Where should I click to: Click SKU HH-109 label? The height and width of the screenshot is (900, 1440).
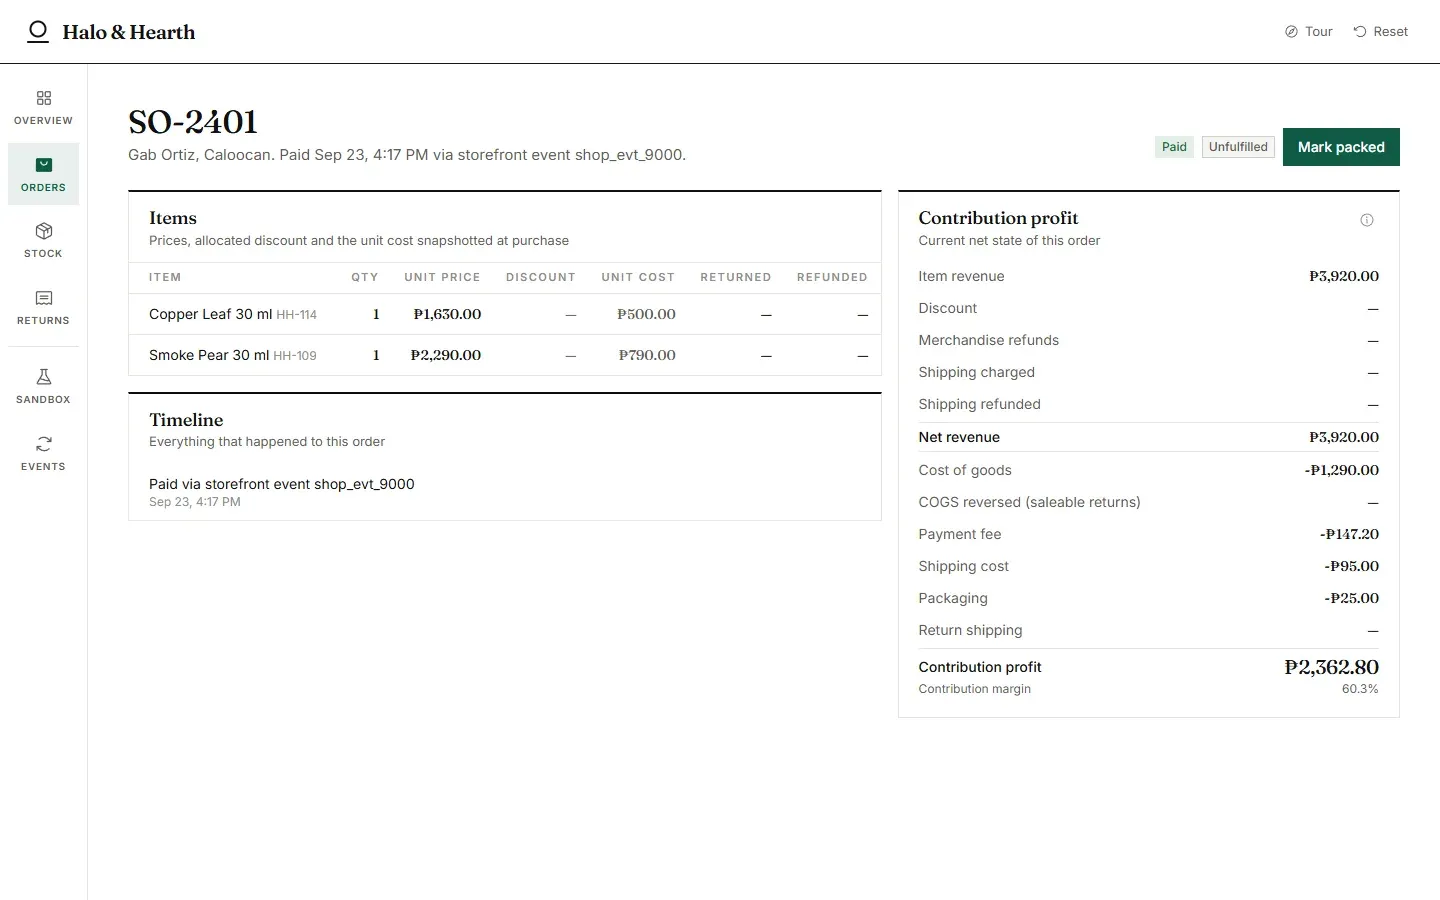(x=295, y=356)
